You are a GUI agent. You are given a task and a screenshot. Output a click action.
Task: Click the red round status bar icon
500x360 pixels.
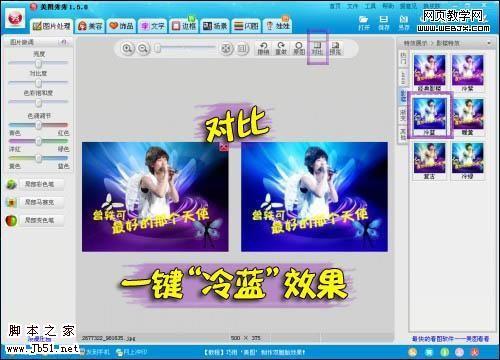click(x=475, y=352)
